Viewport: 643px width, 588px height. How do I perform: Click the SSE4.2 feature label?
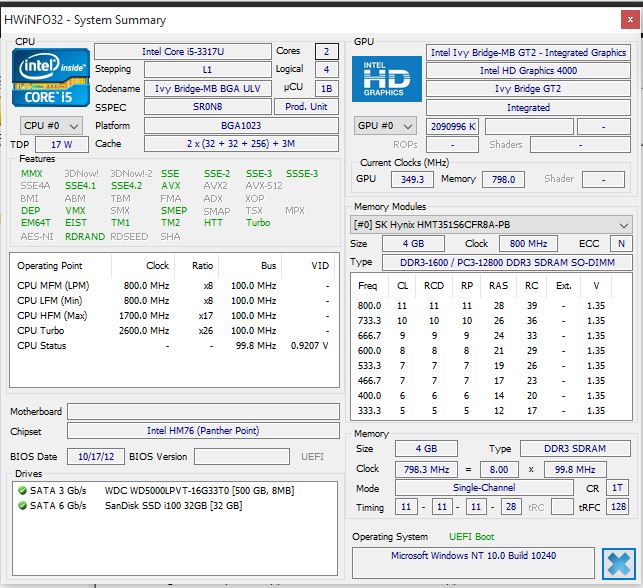[x=126, y=186]
